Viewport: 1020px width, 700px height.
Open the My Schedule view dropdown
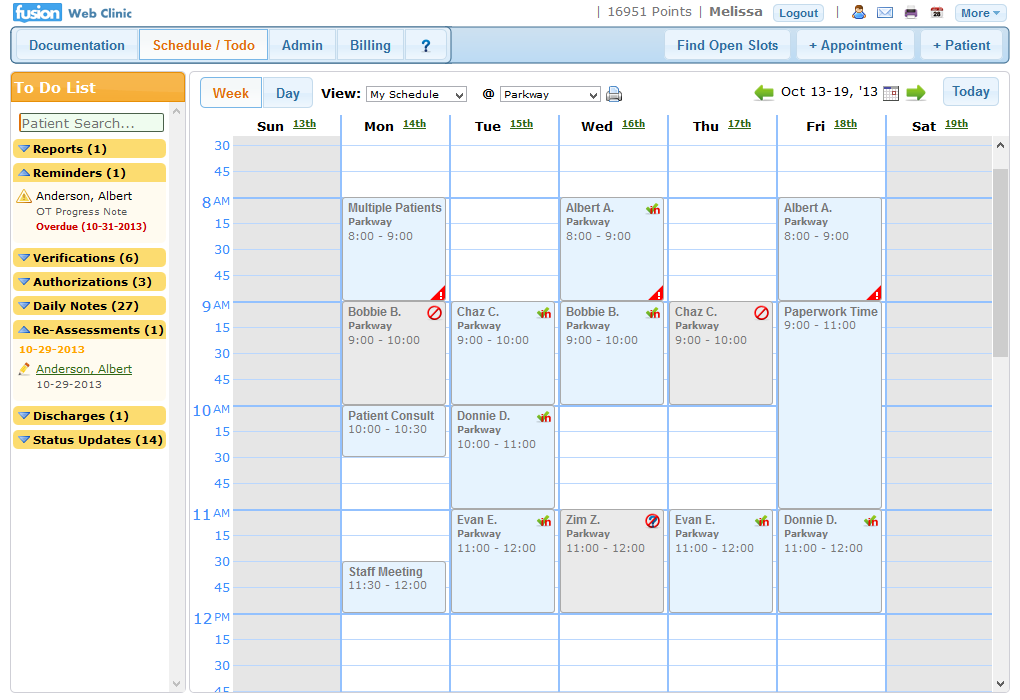pos(416,95)
